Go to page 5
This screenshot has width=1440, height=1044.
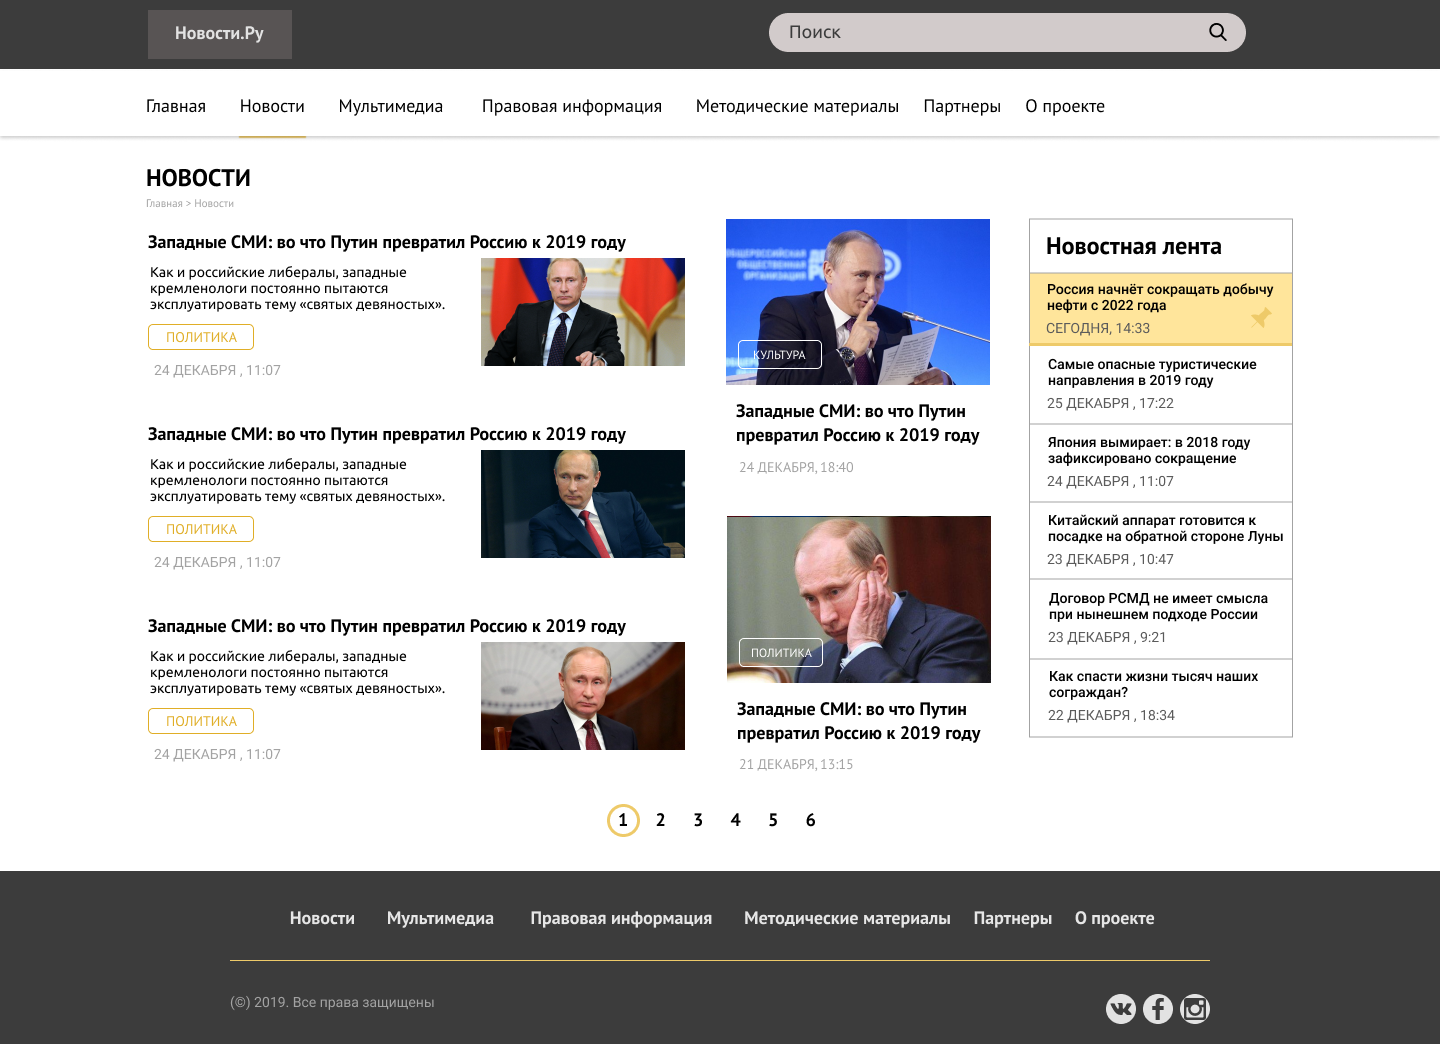click(x=773, y=820)
